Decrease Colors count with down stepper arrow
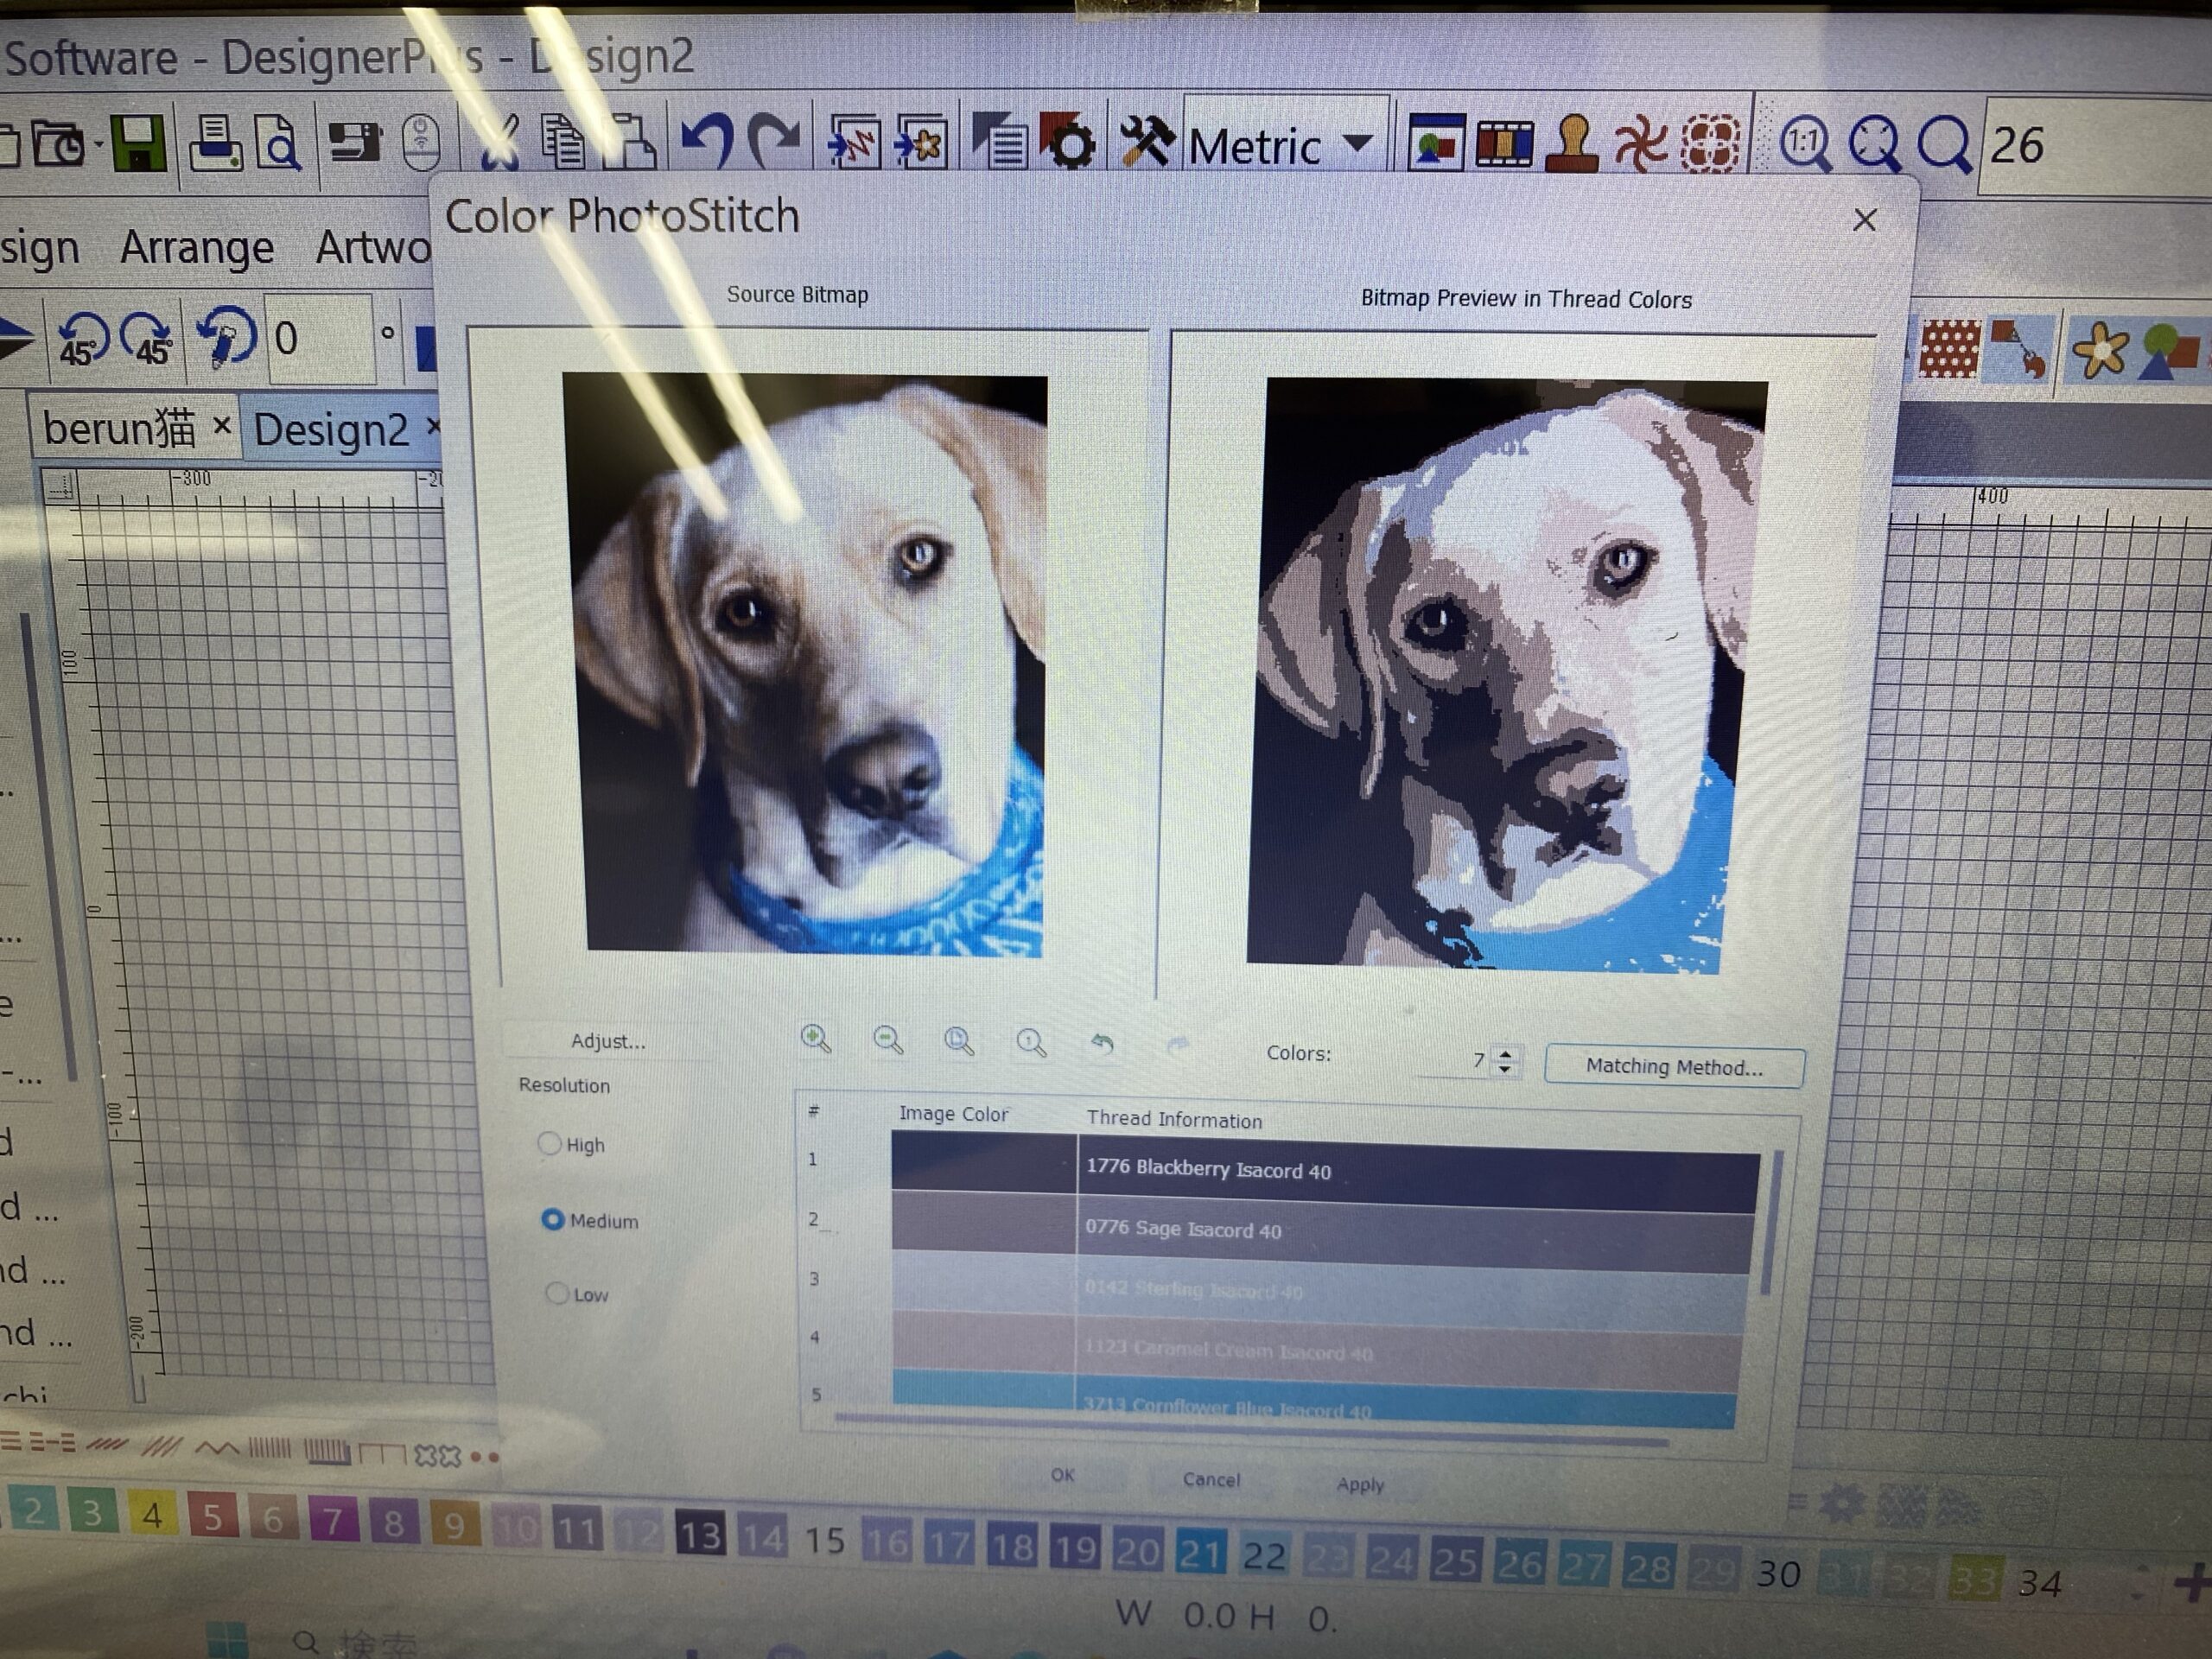Viewport: 2212px width, 1659px height. [1505, 1069]
